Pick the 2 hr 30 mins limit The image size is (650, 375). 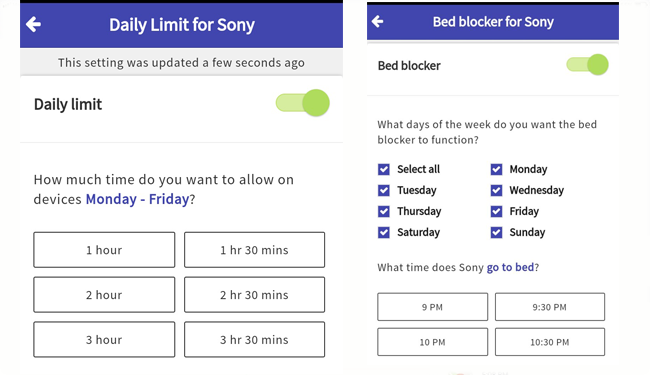tap(255, 295)
